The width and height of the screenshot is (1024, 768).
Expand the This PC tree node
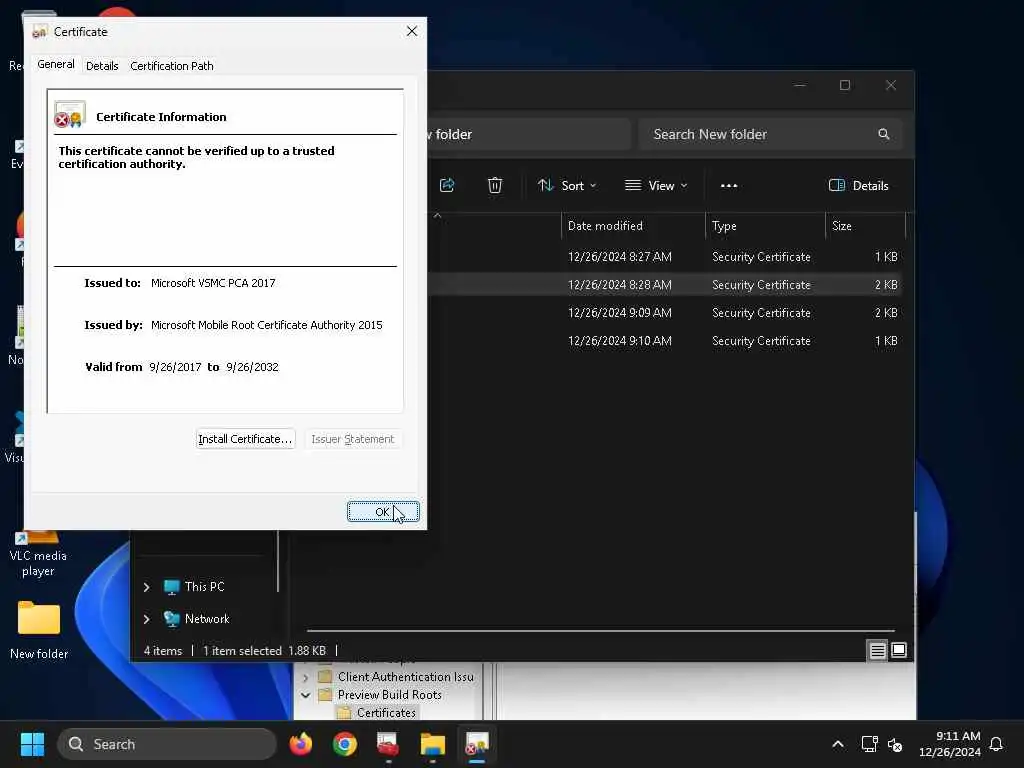(x=147, y=587)
